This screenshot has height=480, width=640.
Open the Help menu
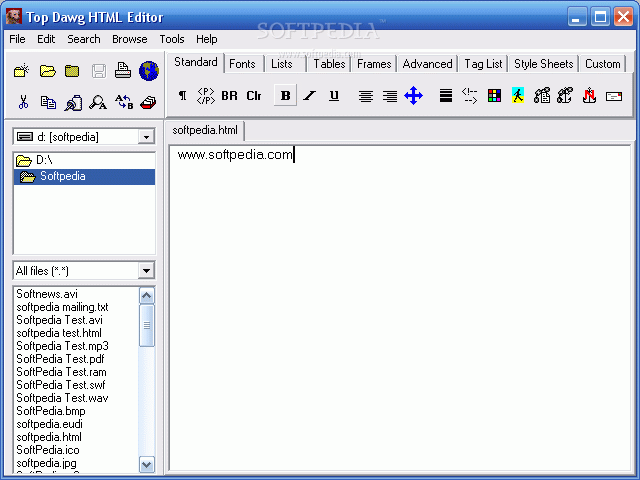click(207, 39)
